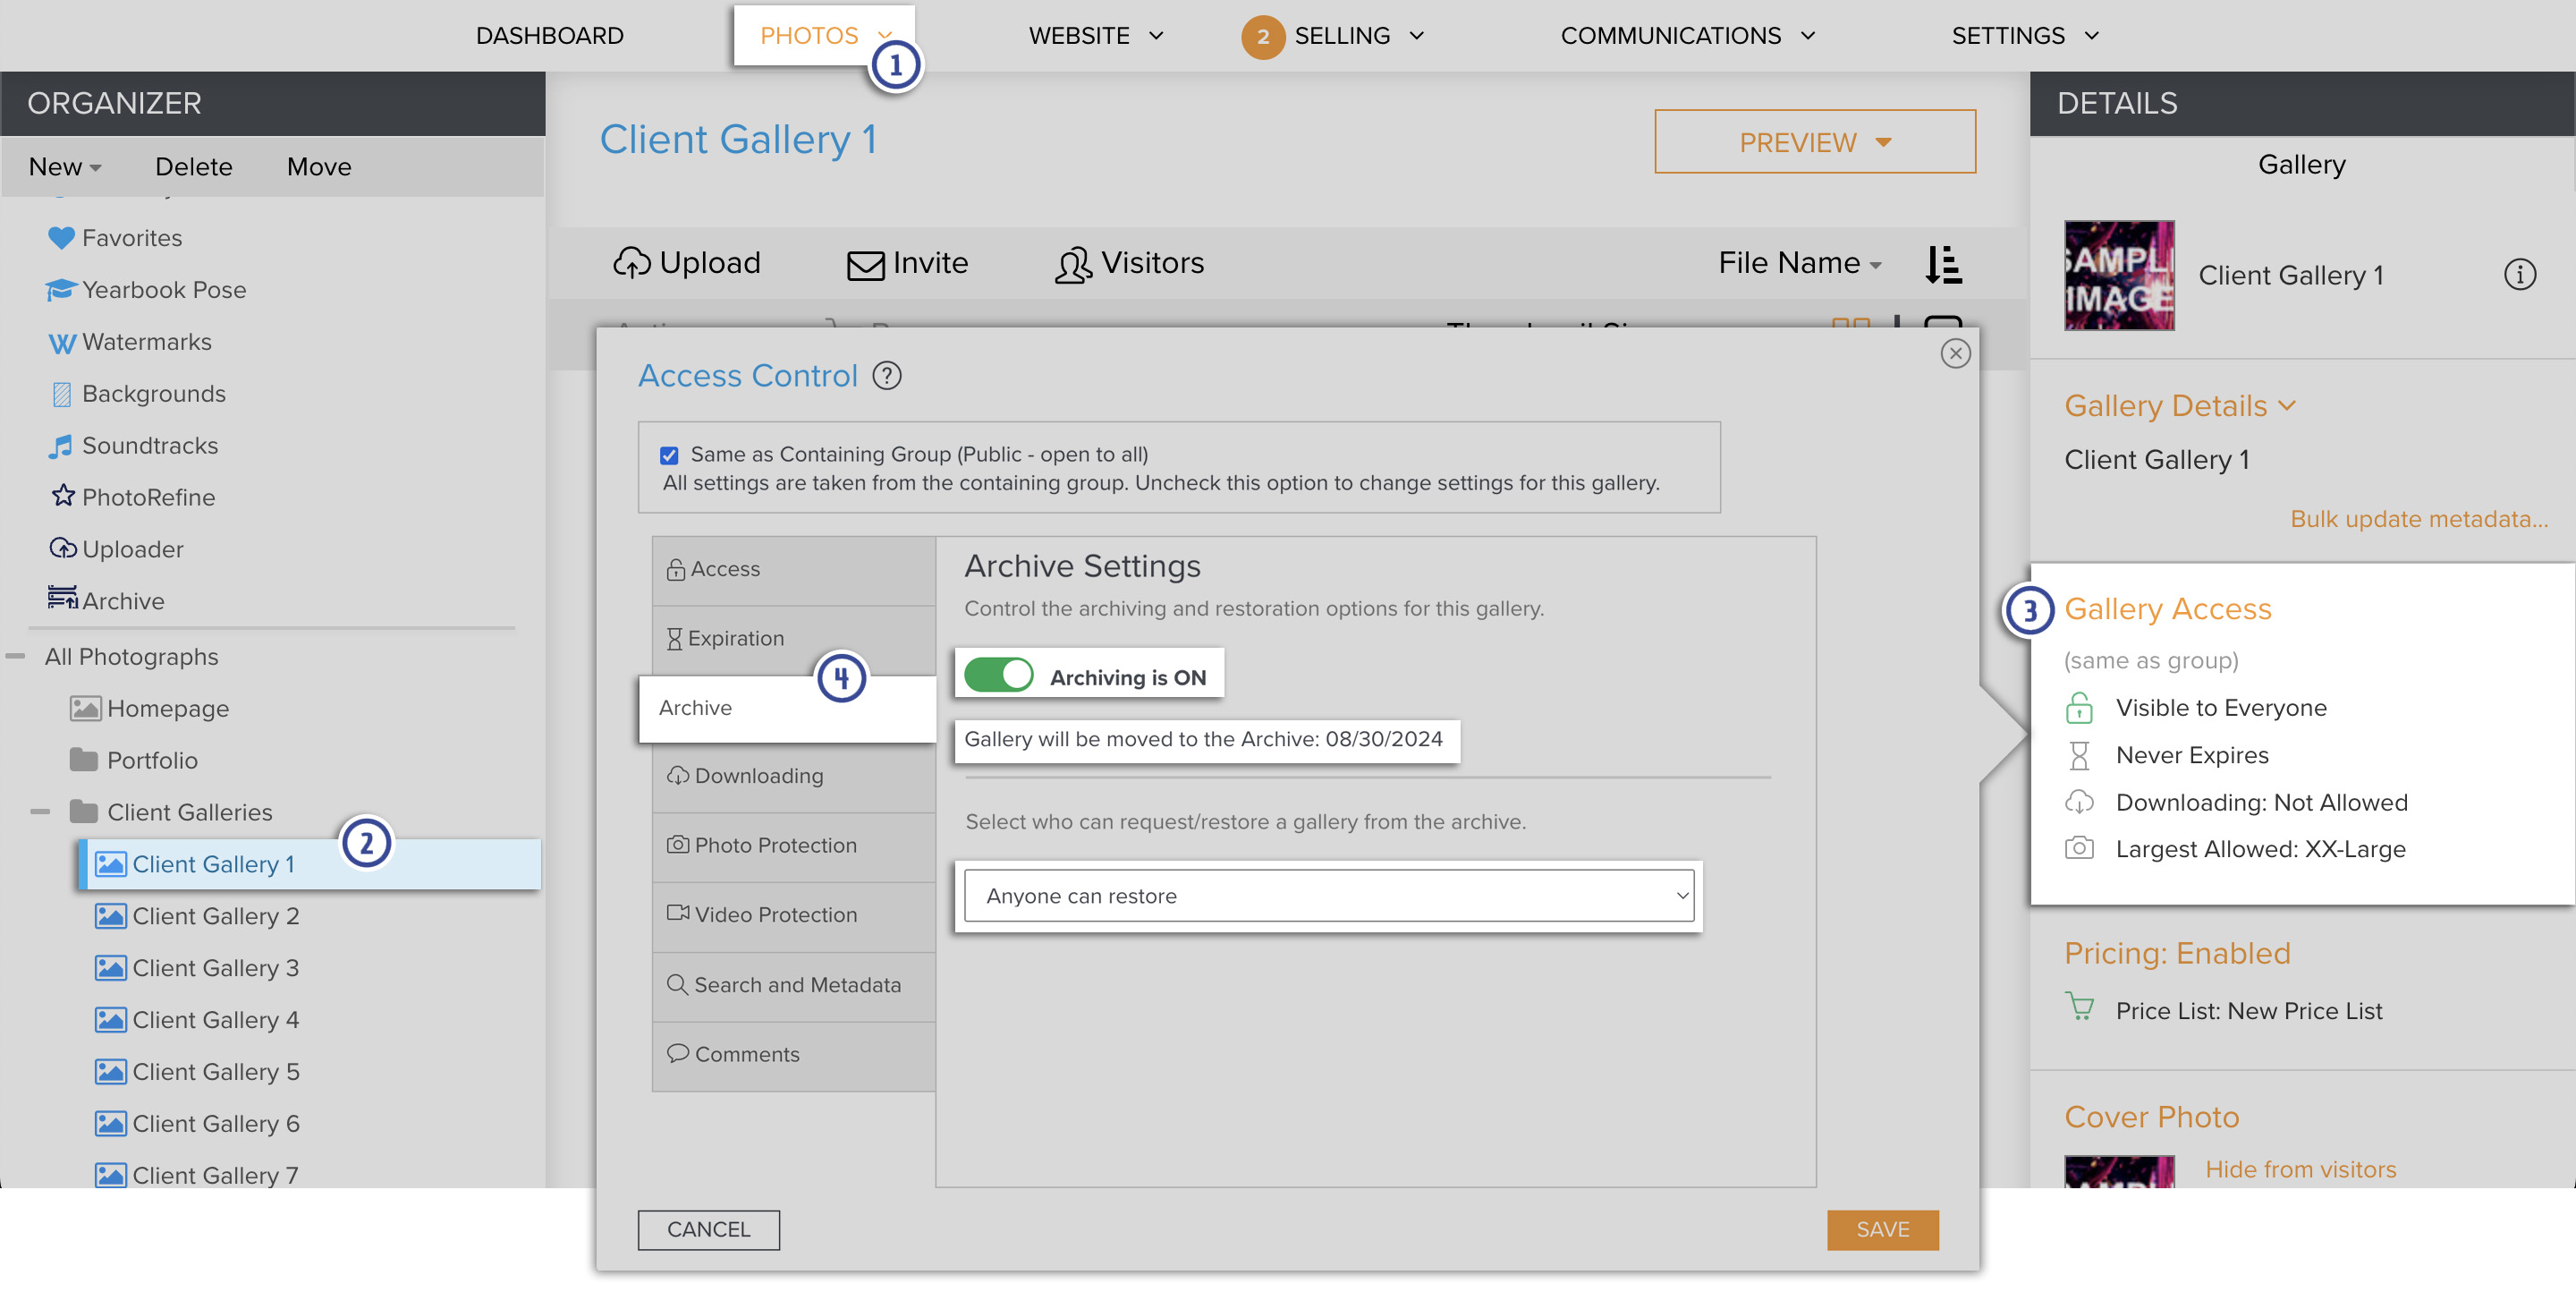Viewport: 2576px width, 1292px height.
Task: Click the Hide from visitors link
Action: (2300, 1169)
